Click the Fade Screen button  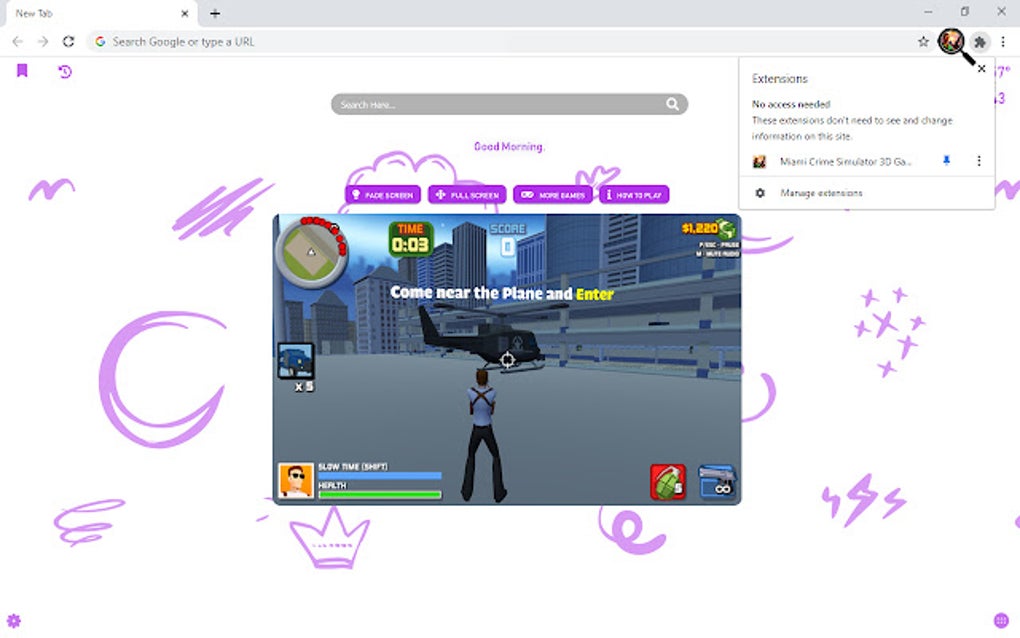click(382, 194)
